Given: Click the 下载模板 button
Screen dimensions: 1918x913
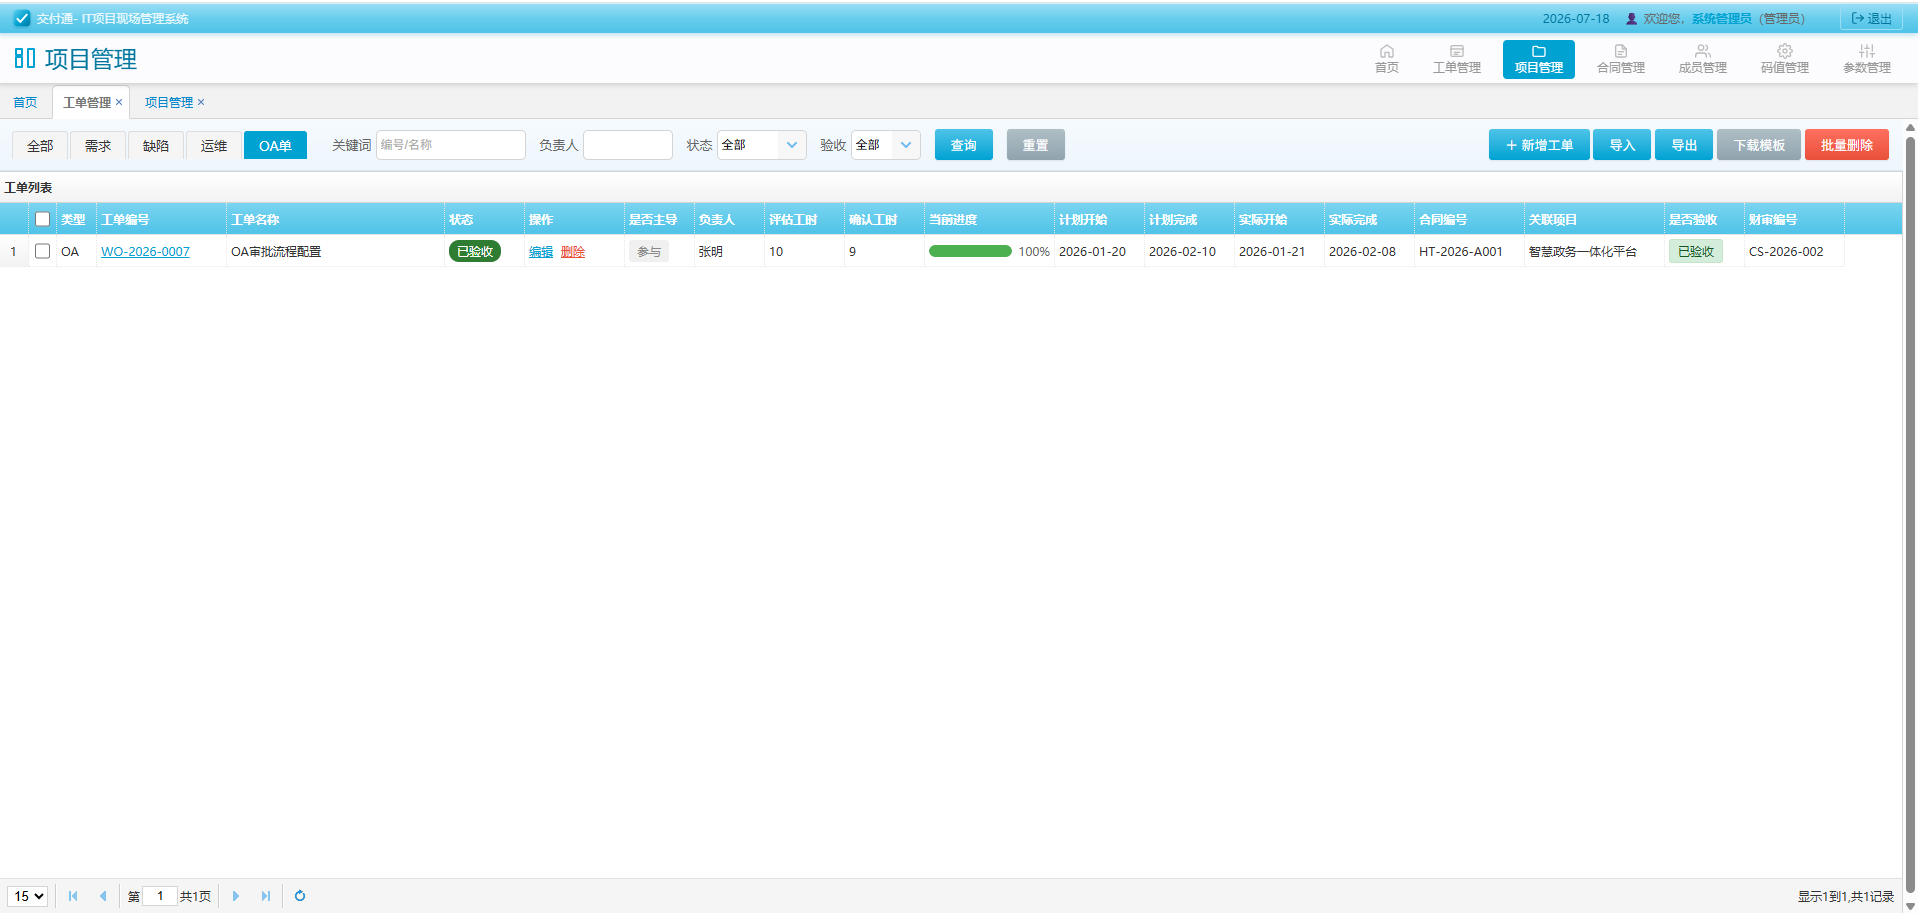Looking at the screenshot, I should (1759, 145).
